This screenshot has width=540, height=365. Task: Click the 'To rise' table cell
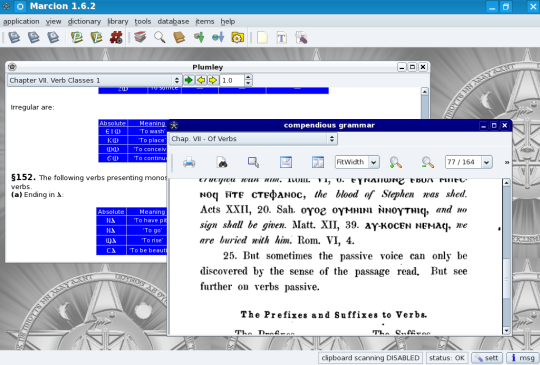152,240
